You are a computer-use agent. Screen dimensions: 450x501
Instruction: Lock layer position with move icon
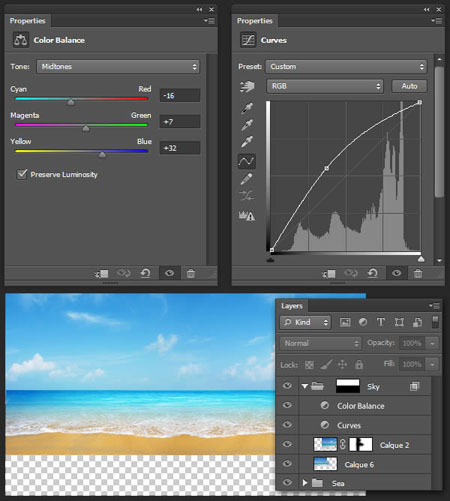[342, 364]
